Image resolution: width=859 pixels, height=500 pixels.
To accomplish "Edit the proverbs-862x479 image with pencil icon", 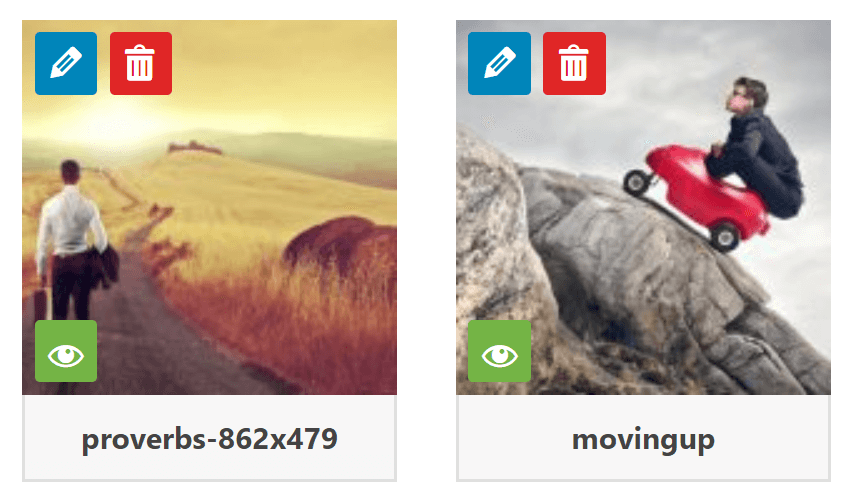I will [x=66, y=64].
